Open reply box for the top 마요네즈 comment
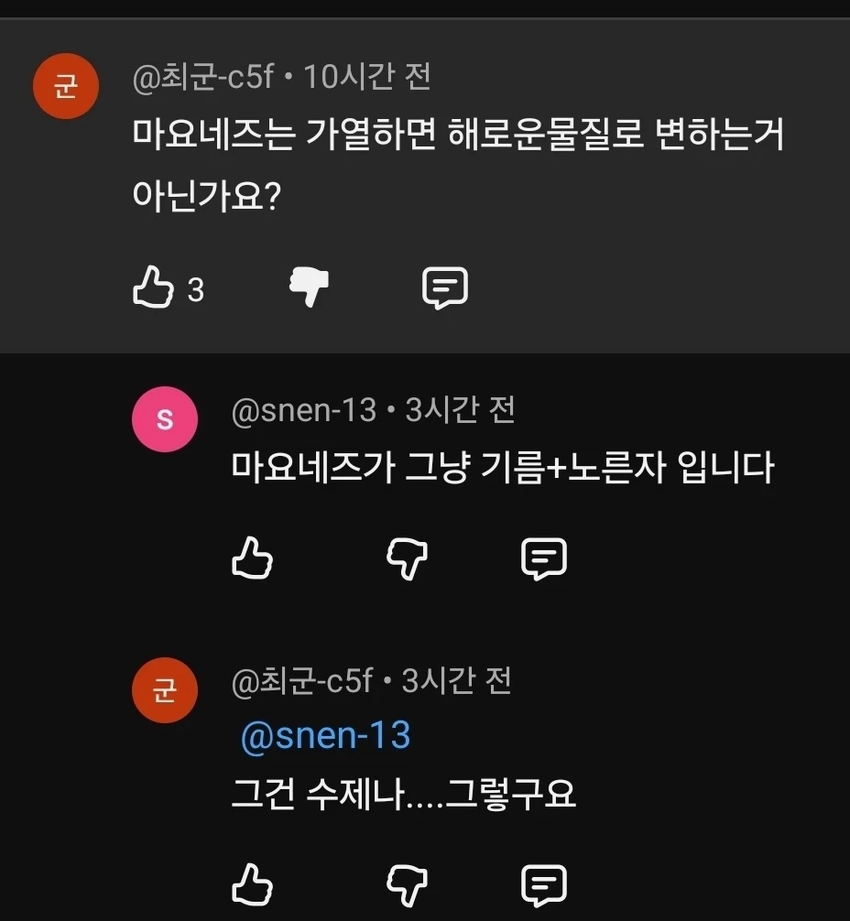This screenshot has height=921, width=850. [445, 288]
